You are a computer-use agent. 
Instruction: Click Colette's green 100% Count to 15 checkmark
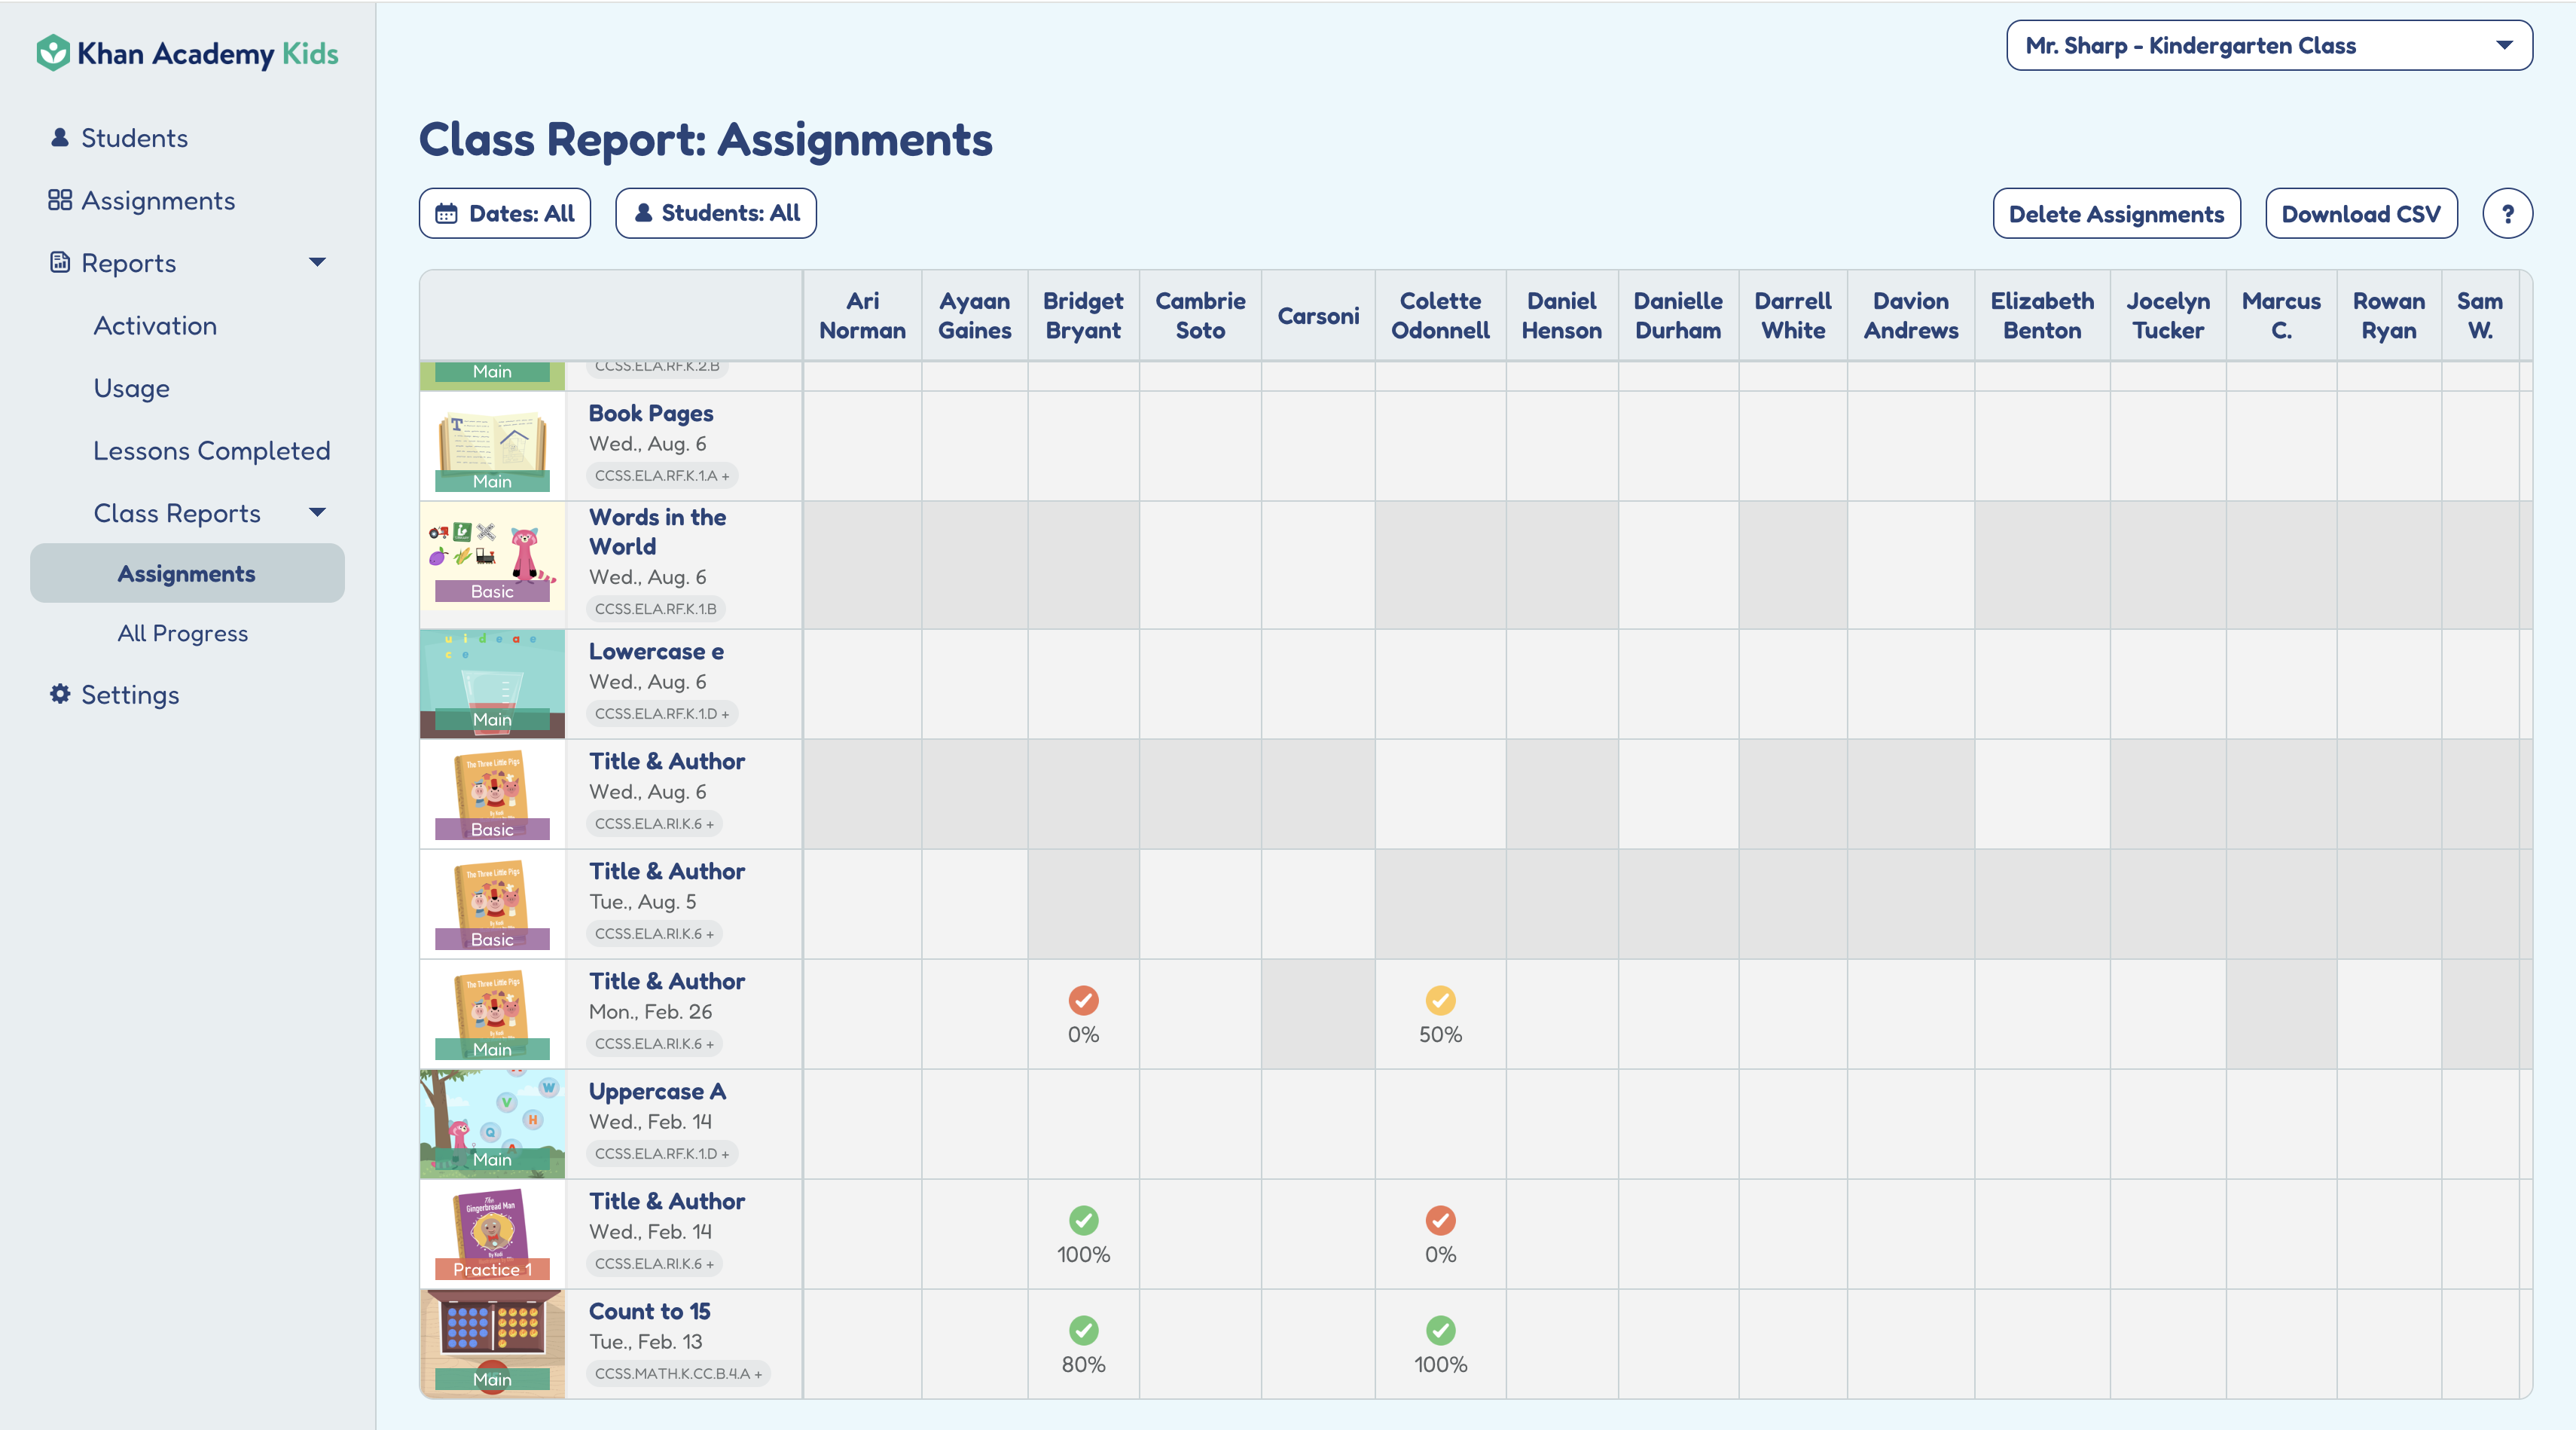(1439, 1330)
